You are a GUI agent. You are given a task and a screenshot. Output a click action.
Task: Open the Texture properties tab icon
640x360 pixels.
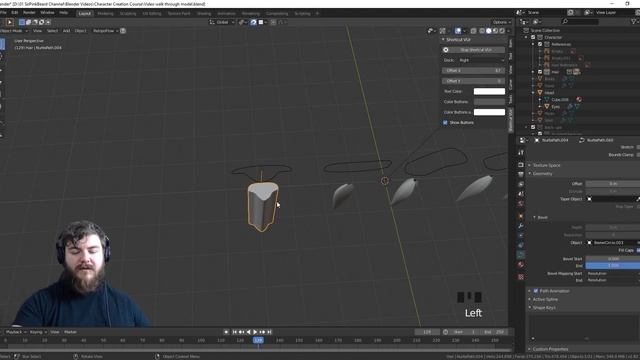point(520,277)
